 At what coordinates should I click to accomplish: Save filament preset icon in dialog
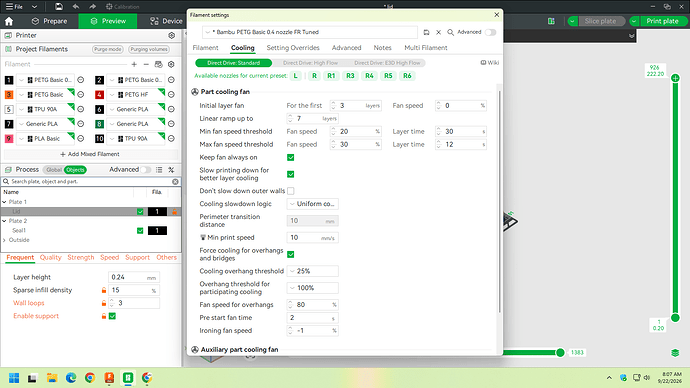426,32
